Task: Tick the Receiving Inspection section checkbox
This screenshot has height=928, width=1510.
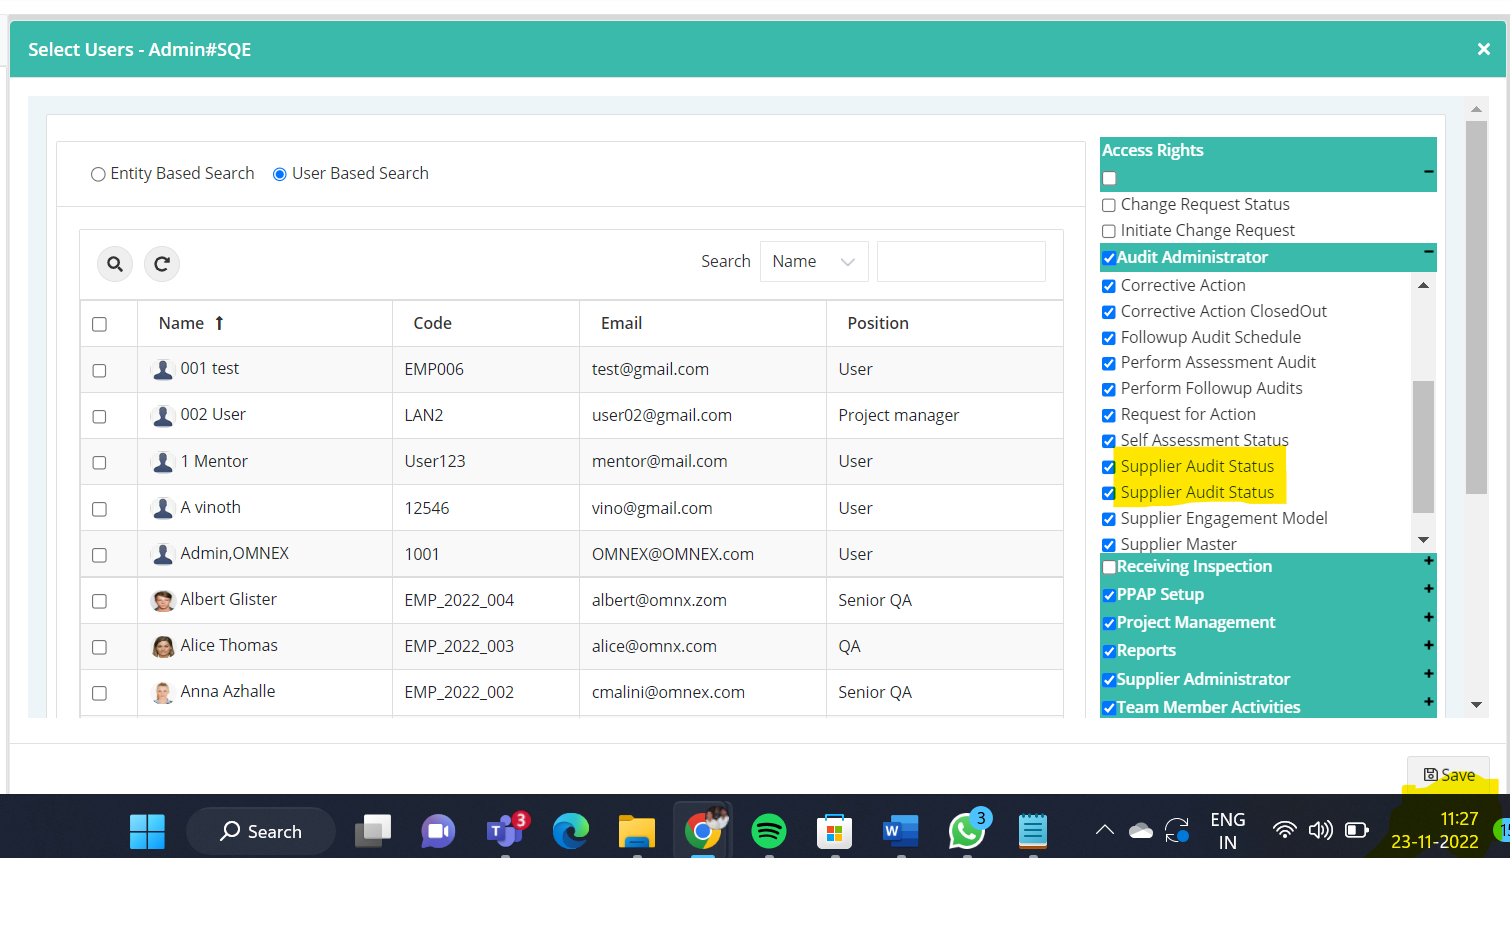Action: (1109, 567)
